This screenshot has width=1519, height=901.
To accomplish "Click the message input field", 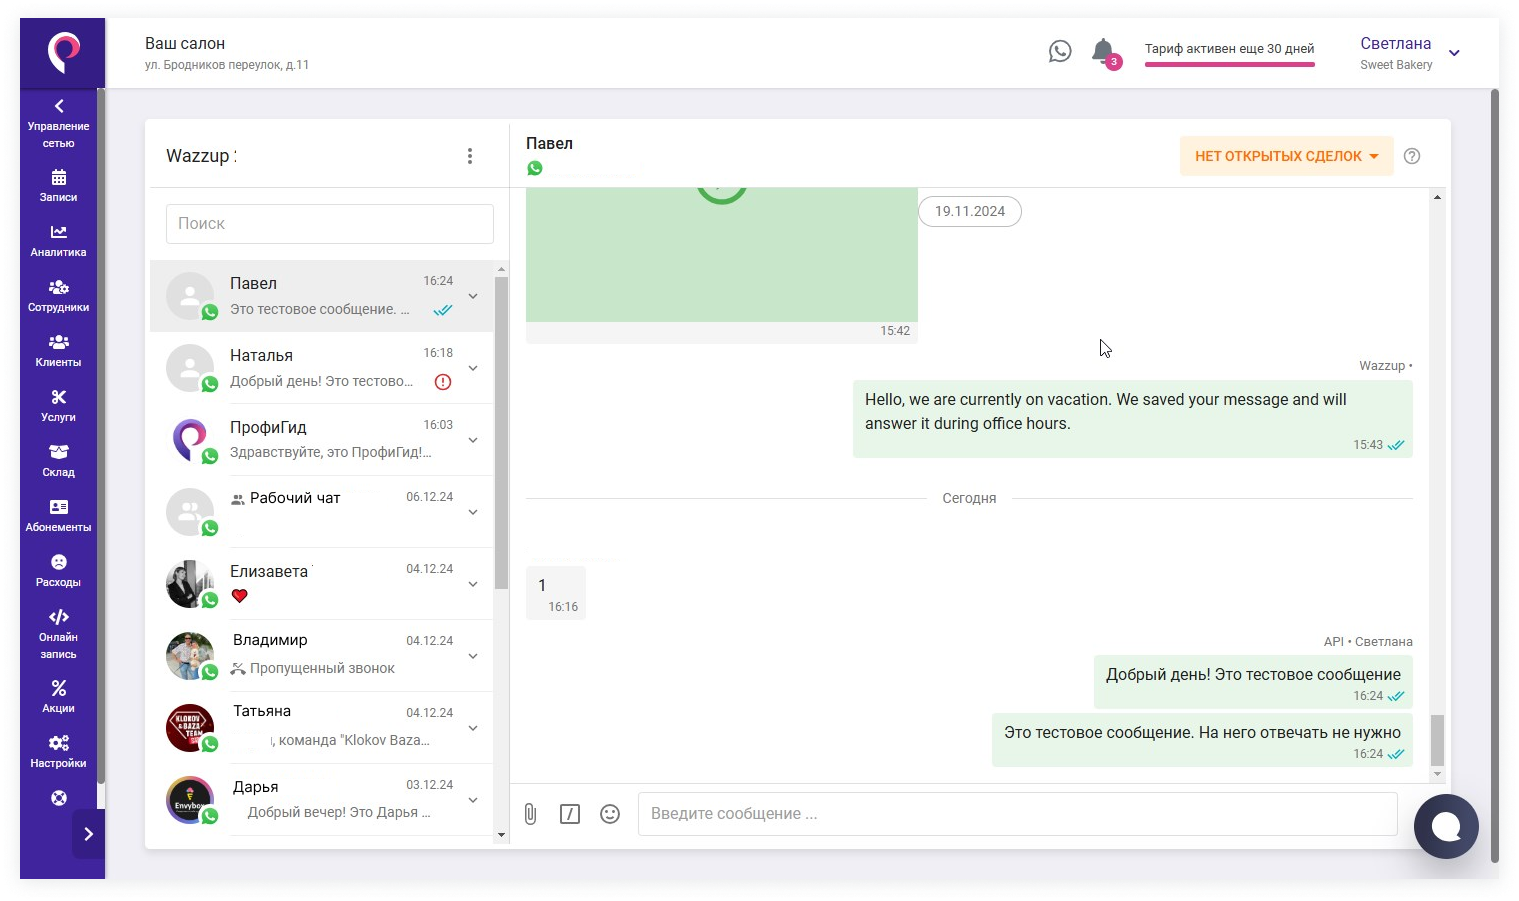I will point(1016,814).
